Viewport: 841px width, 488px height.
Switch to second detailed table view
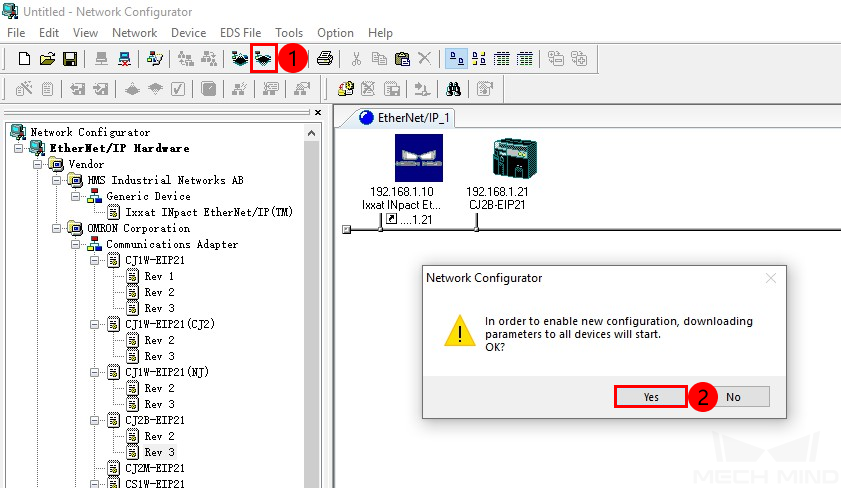pyautogui.click(x=525, y=58)
